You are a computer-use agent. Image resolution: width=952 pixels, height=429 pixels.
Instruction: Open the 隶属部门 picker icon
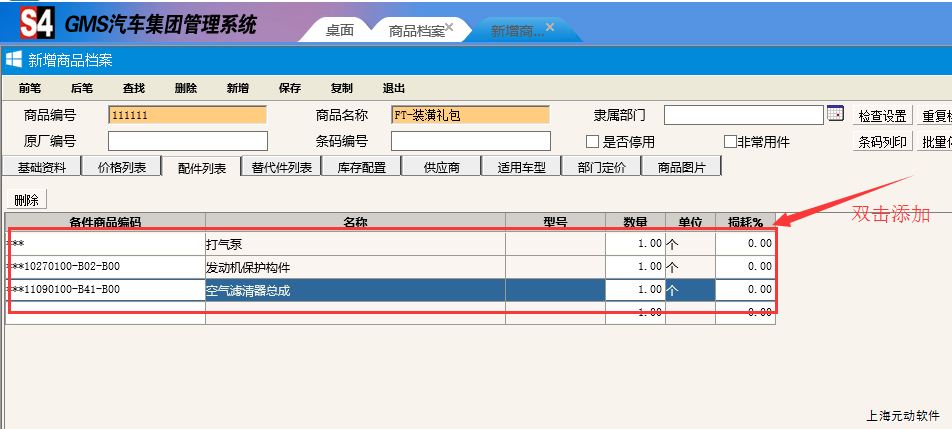[x=835, y=114]
